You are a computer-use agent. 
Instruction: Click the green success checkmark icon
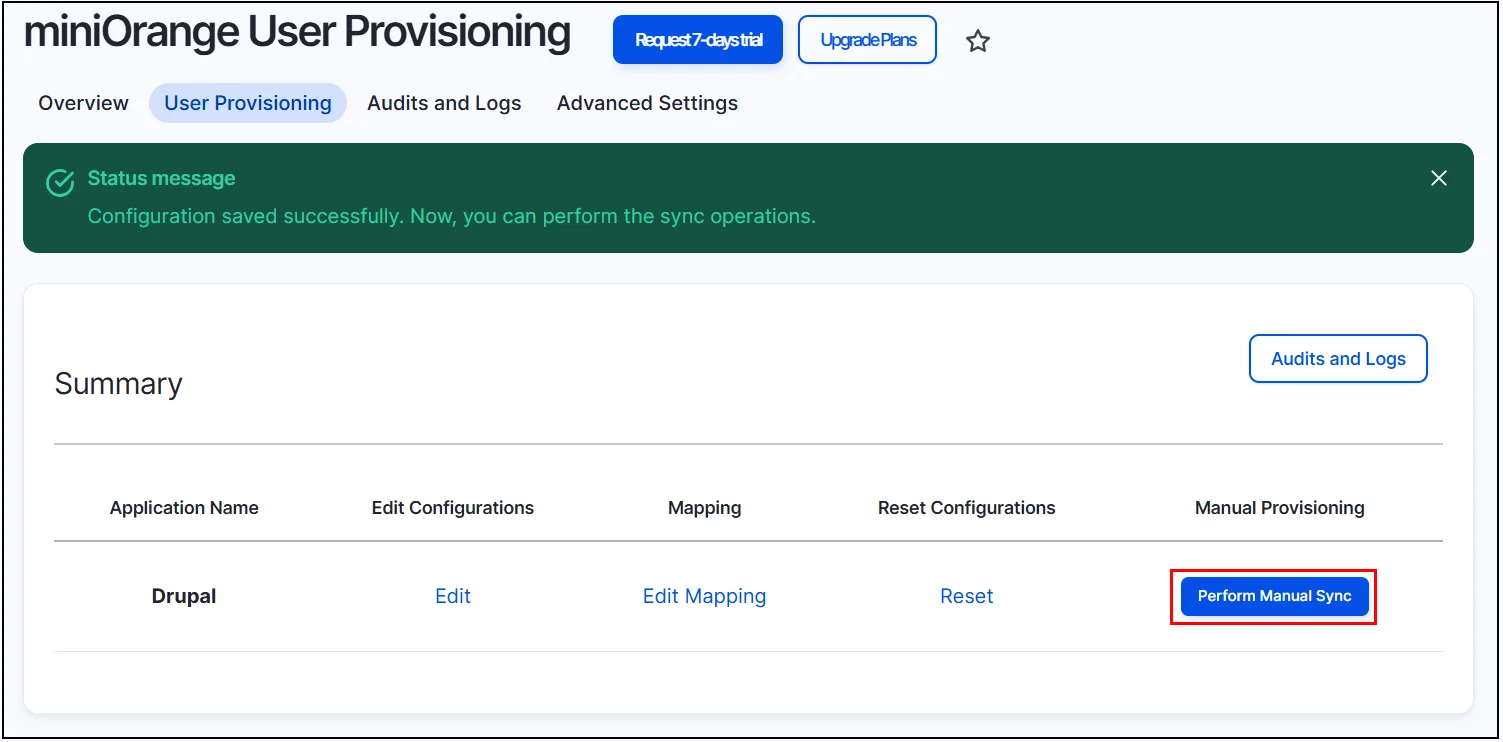tap(61, 183)
